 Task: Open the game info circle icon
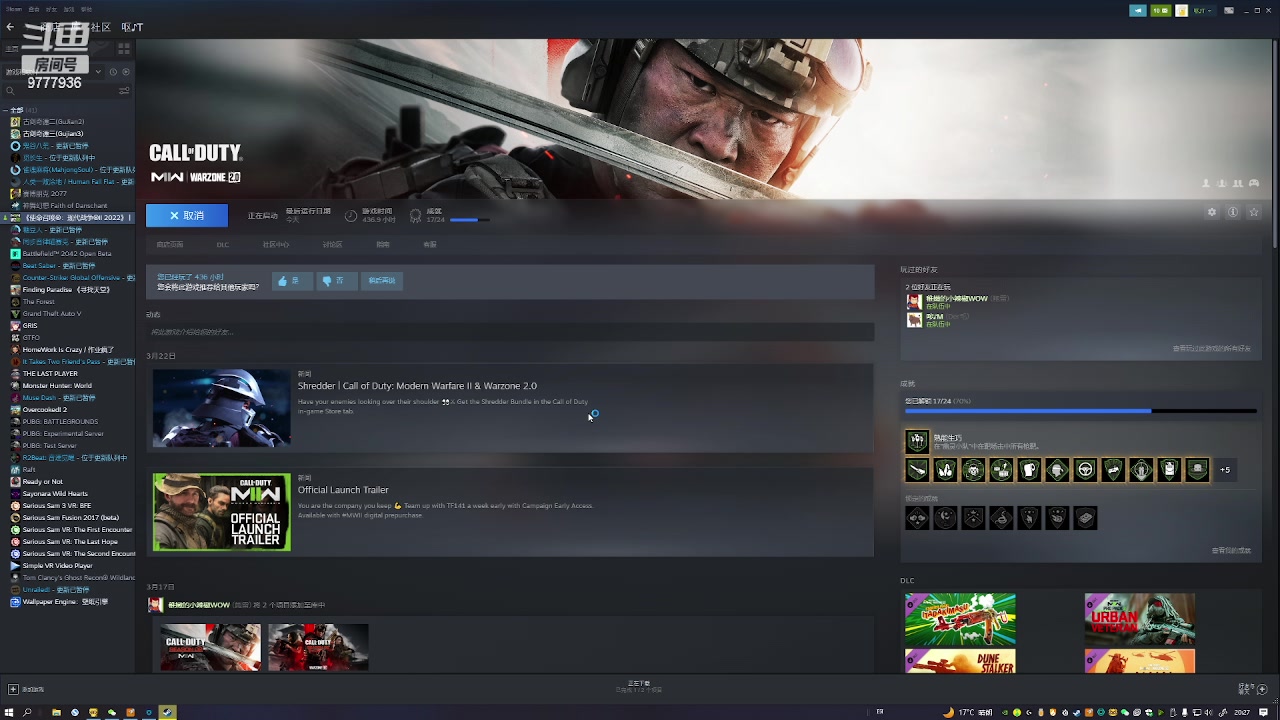[x=1233, y=212]
